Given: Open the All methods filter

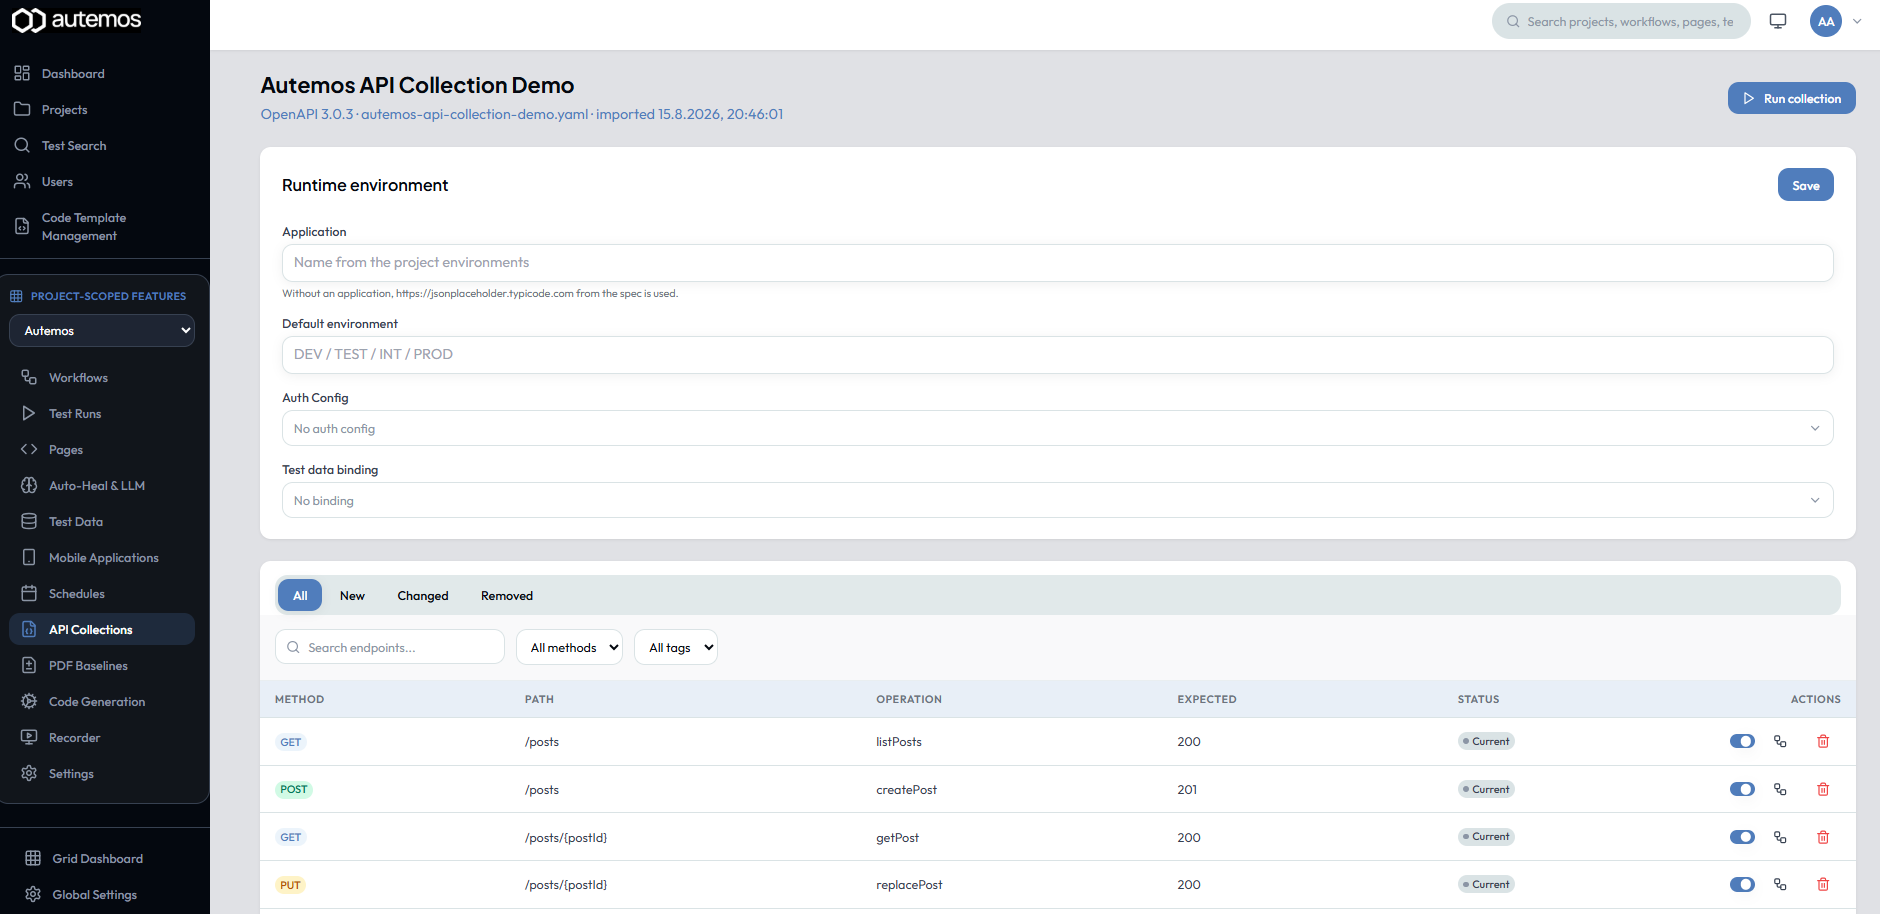Looking at the screenshot, I should pyautogui.click(x=569, y=647).
